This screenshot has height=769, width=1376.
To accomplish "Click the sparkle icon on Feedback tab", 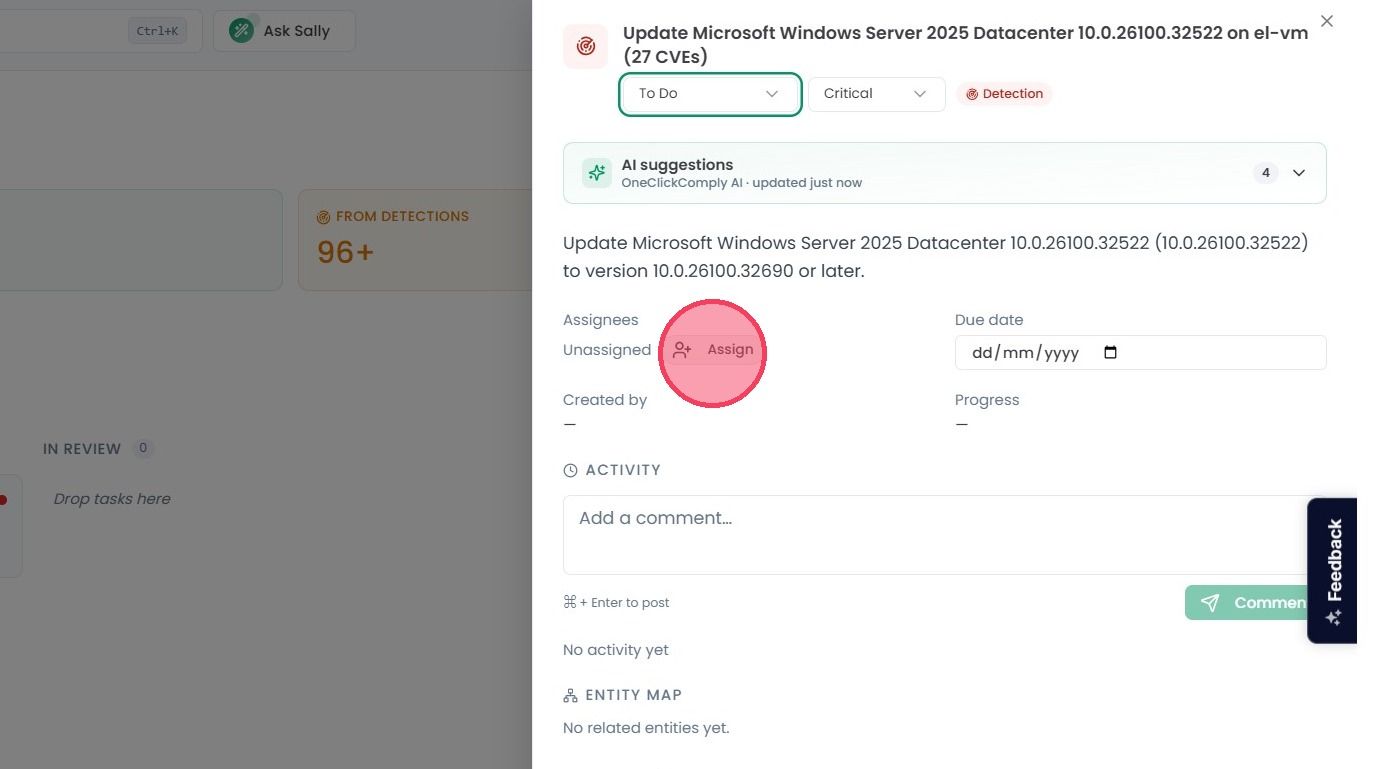I will point(1333,618).
